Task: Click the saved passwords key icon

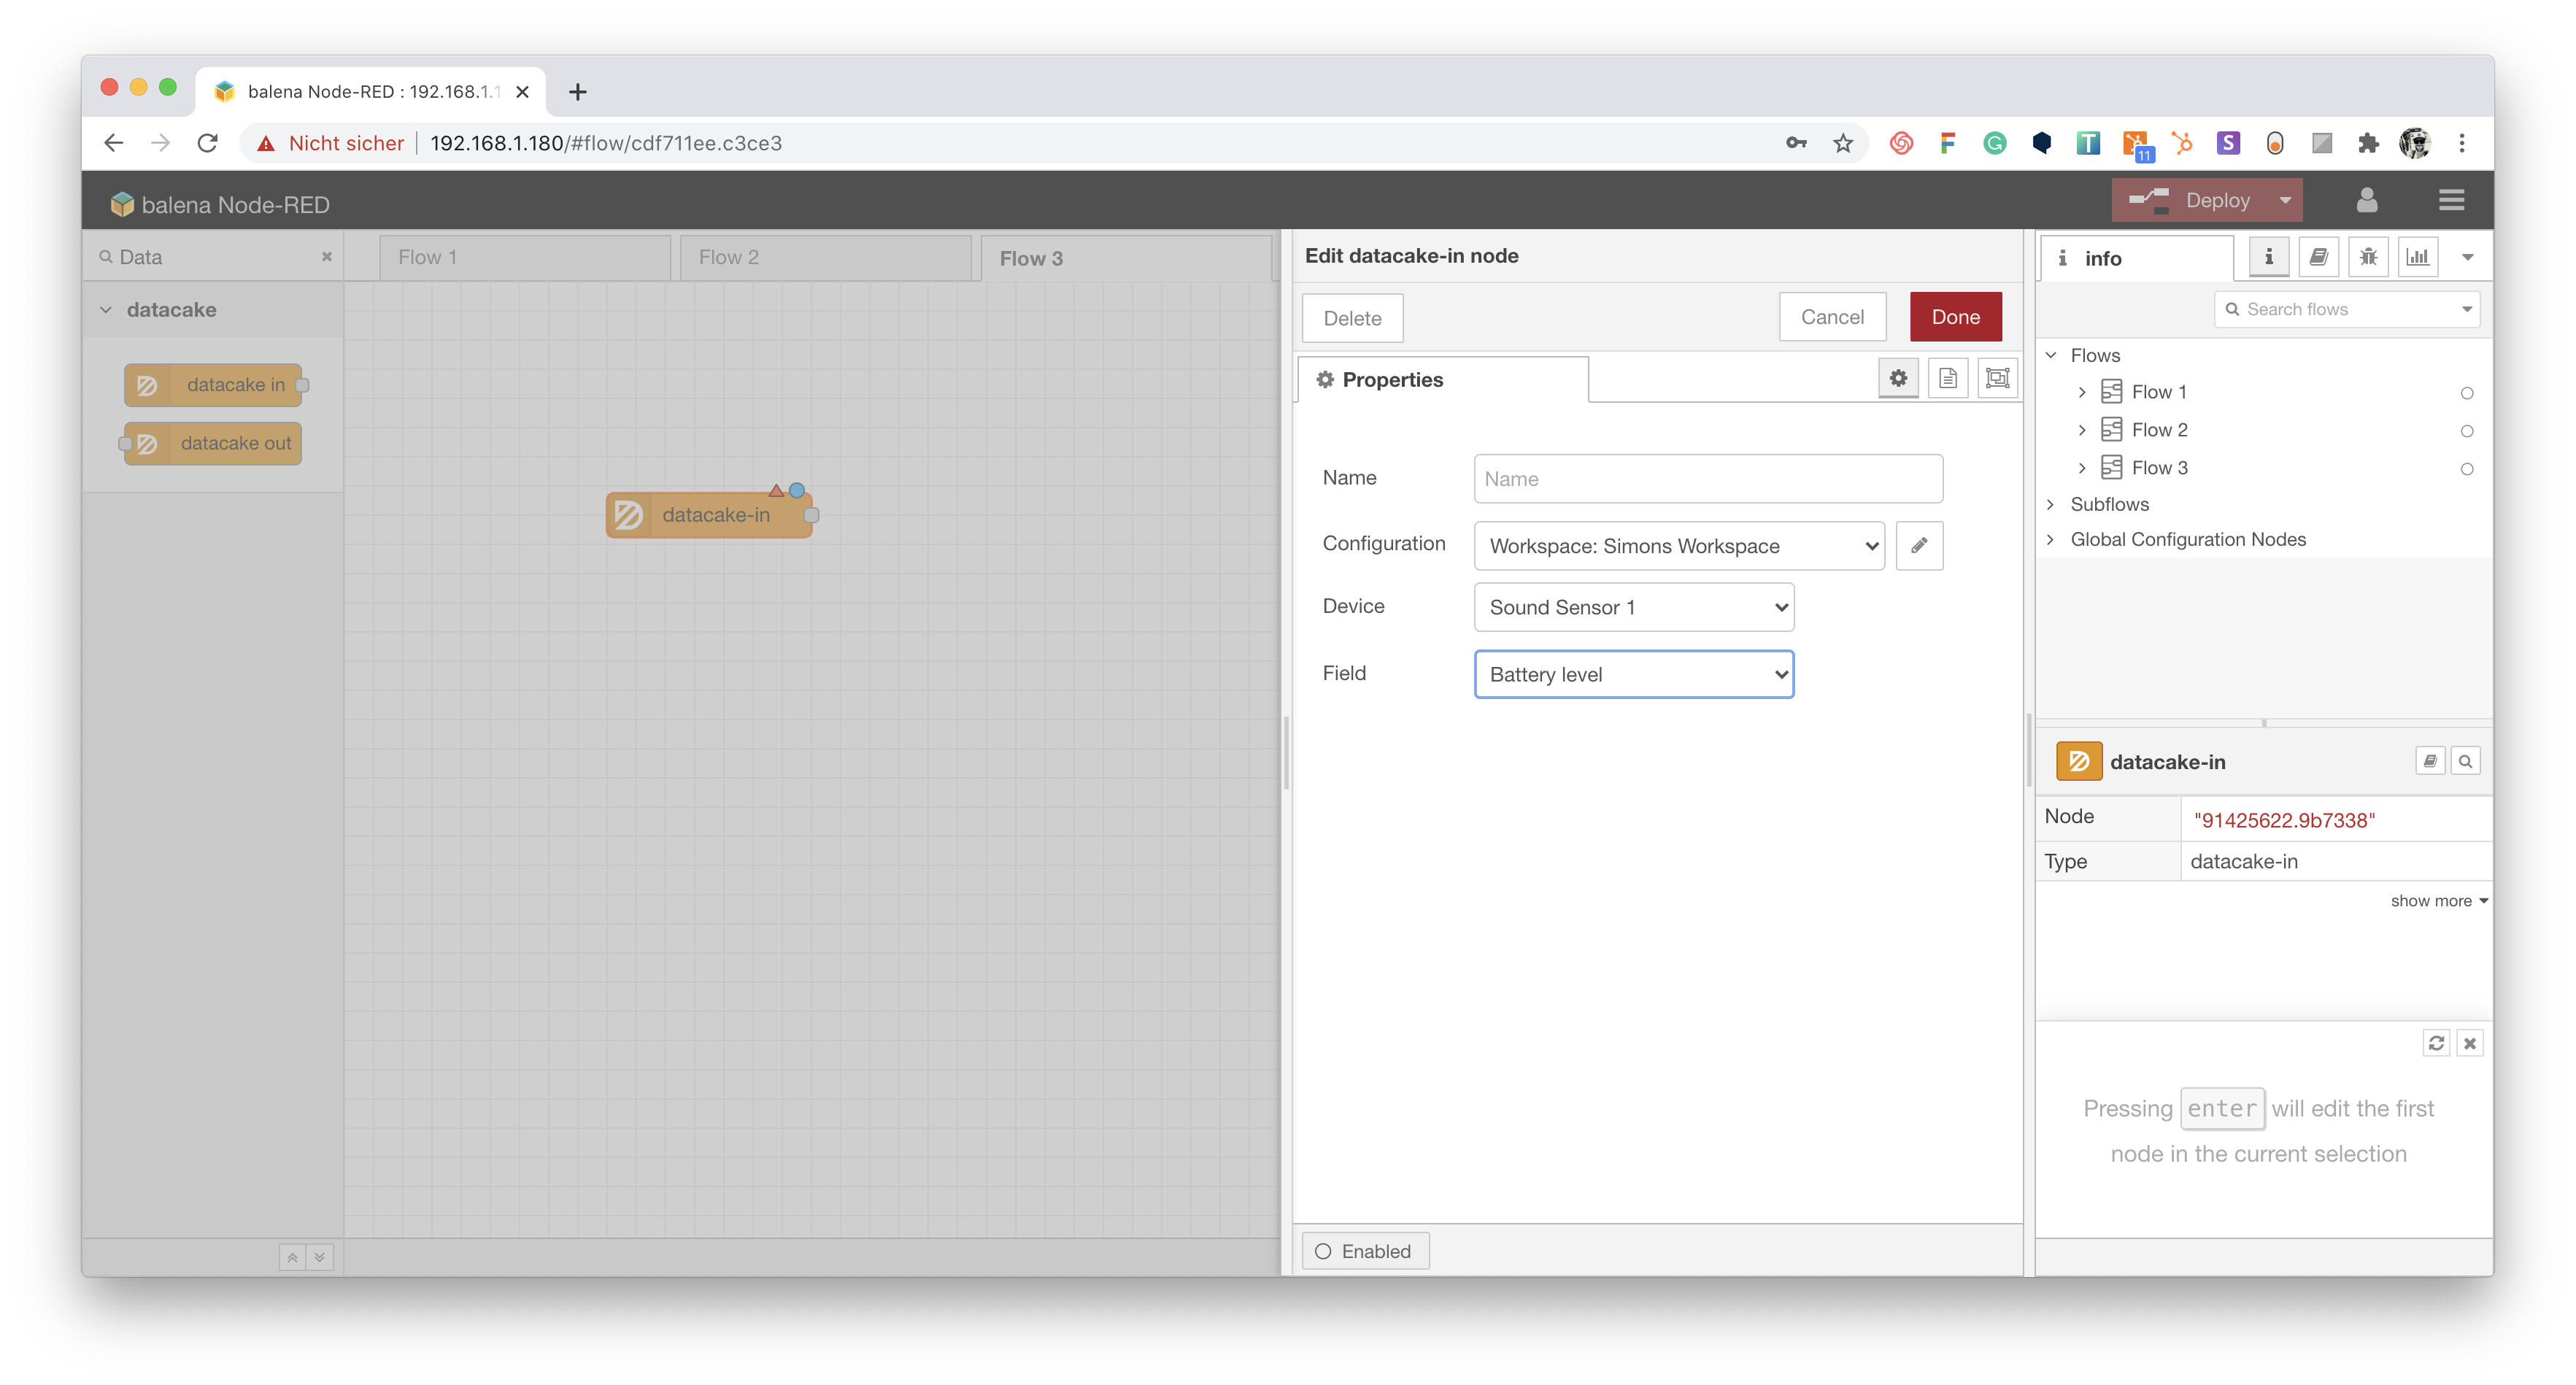Action: [1796, 143]
